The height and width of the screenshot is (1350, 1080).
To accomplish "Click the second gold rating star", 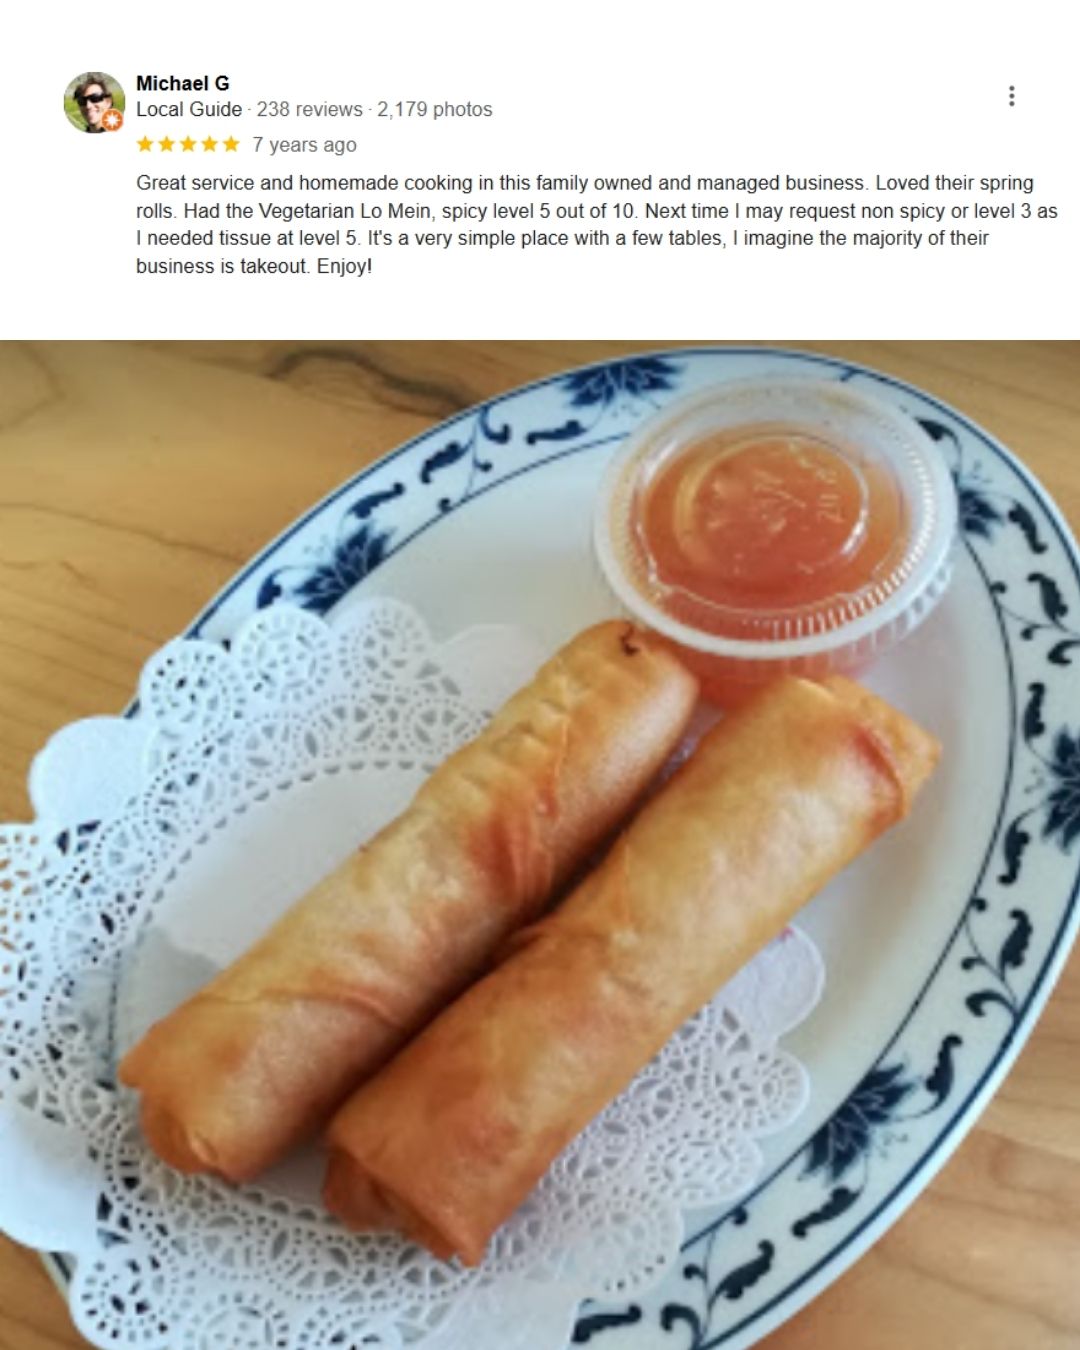I will 166,144.
